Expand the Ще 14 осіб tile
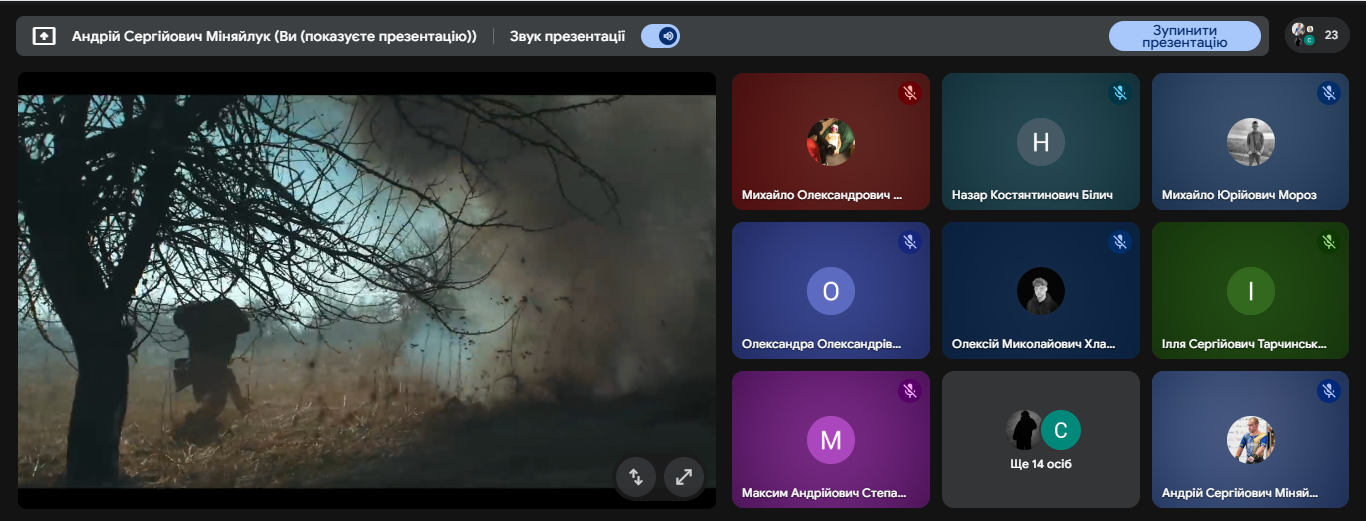 tap(1040, 440)
